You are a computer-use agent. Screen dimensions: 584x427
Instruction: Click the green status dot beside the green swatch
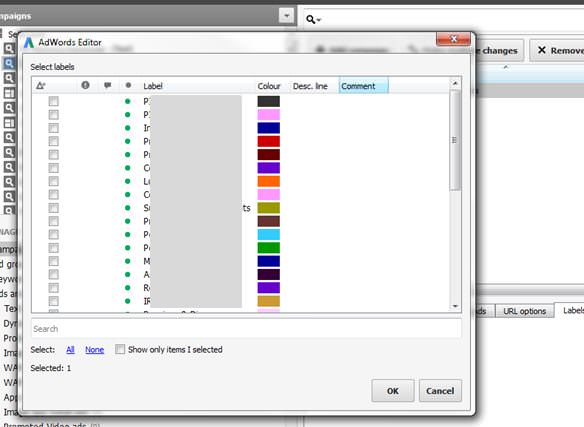pos(128,248)
